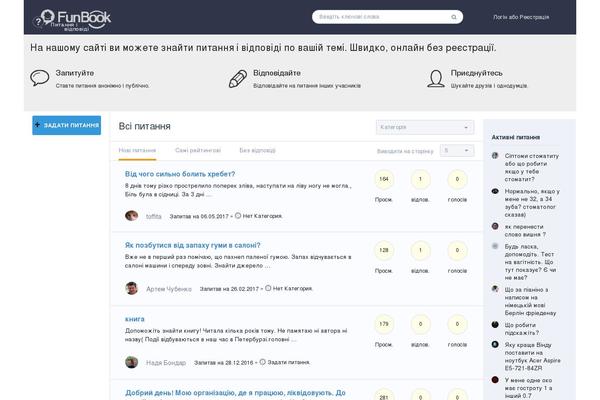Open Надя Бондар user avatar
Image resolution: width=600 pixels, height=400 pixels.
click(131, 362)
